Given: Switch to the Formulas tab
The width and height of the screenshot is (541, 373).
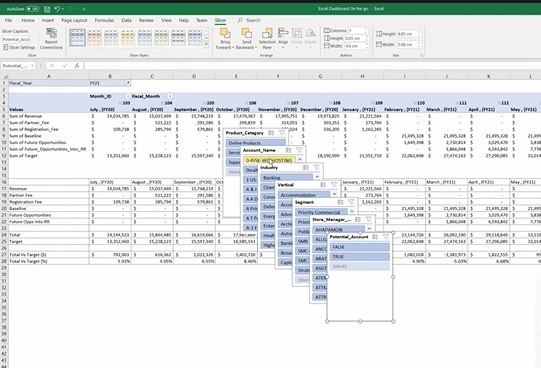Looking at the screenshot, I should point(104,20).
